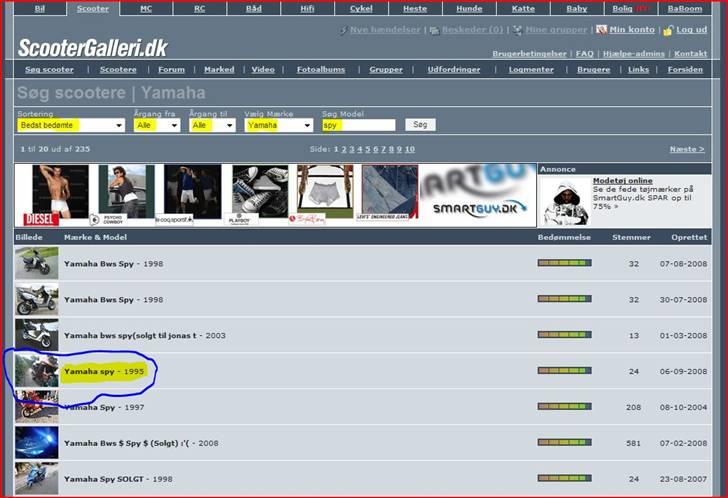Switch to the MC tab
The image size is (728, 498).
pos(146,8)
